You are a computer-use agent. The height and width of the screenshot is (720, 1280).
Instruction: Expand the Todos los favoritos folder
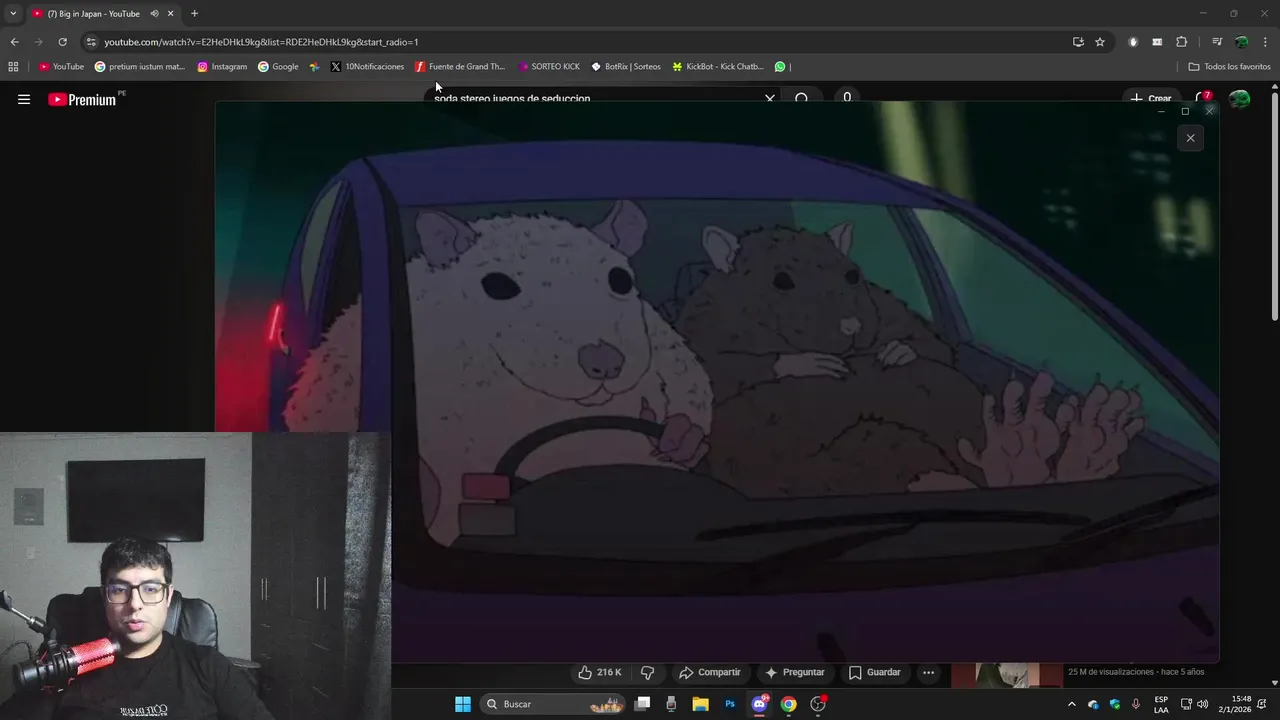(1229, 67)
